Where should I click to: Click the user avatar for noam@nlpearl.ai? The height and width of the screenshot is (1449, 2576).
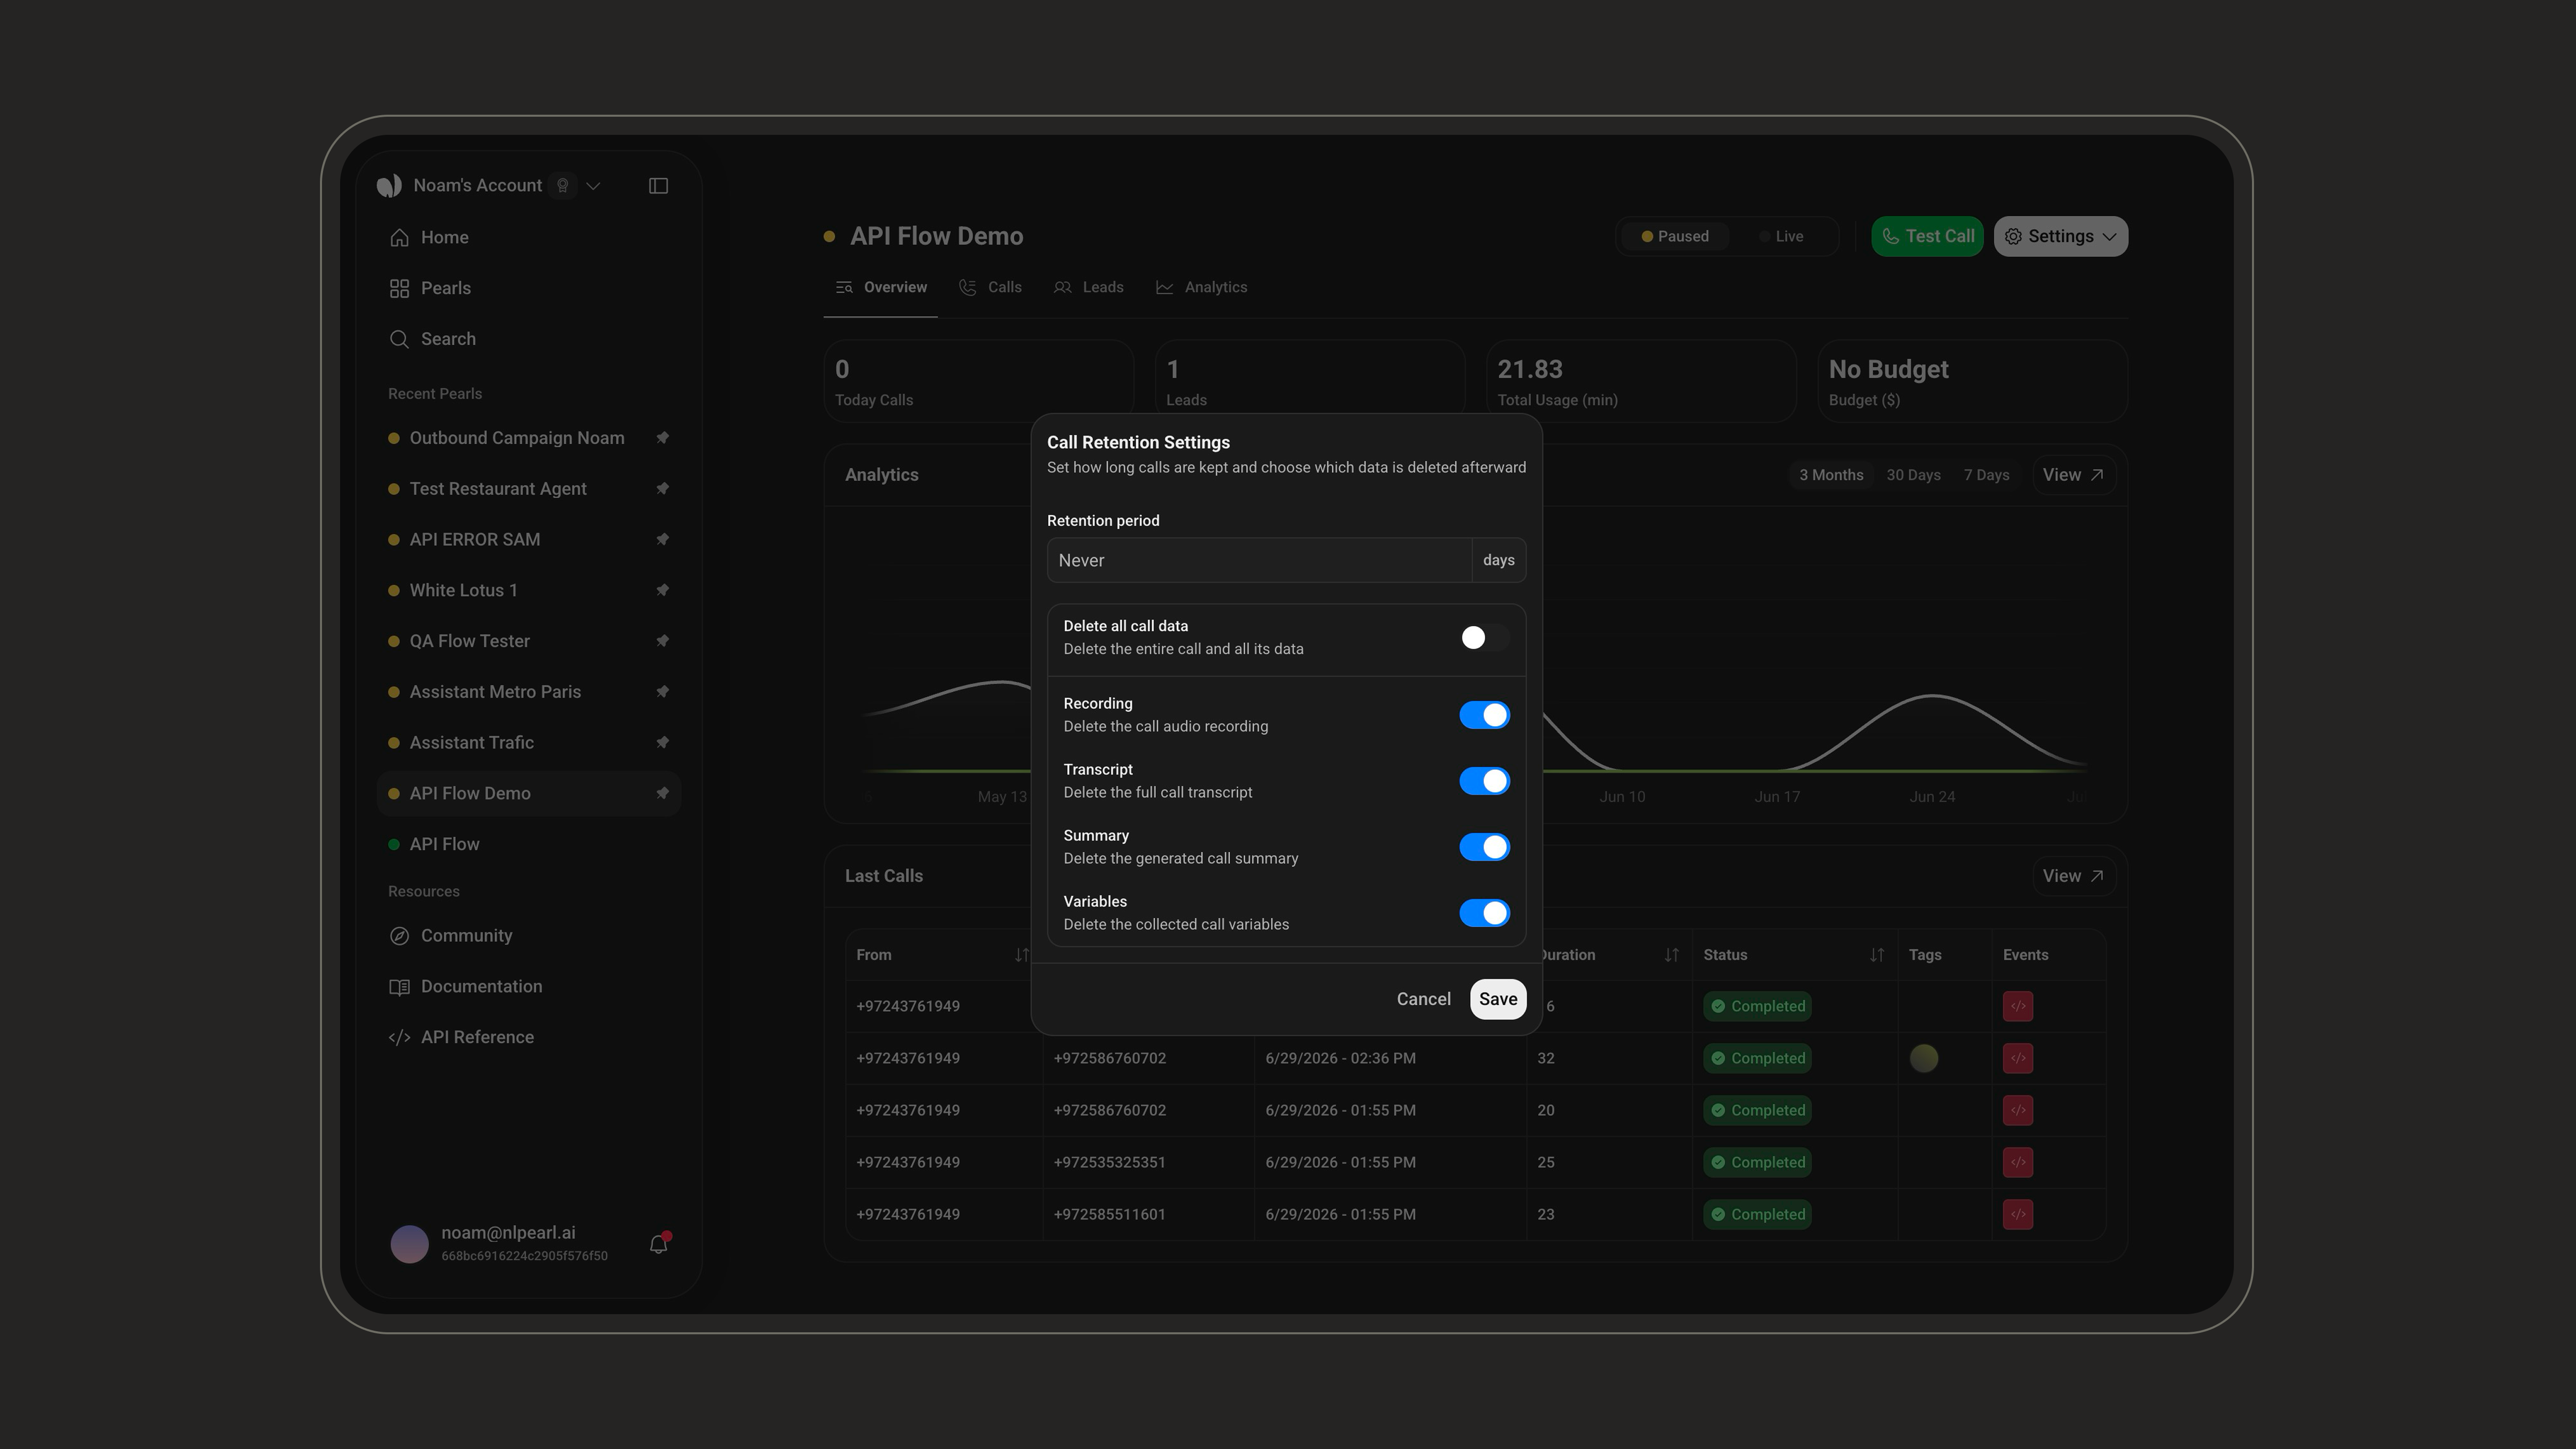(x=409, y=1244)
